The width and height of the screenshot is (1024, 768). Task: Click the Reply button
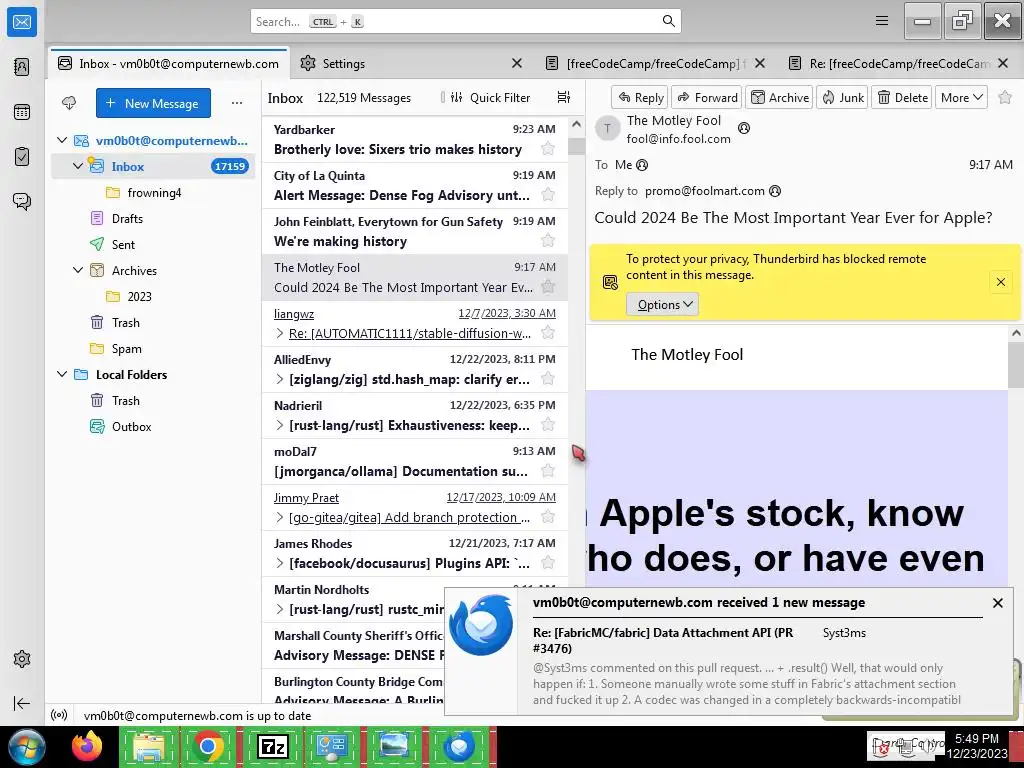click(640, 97)
